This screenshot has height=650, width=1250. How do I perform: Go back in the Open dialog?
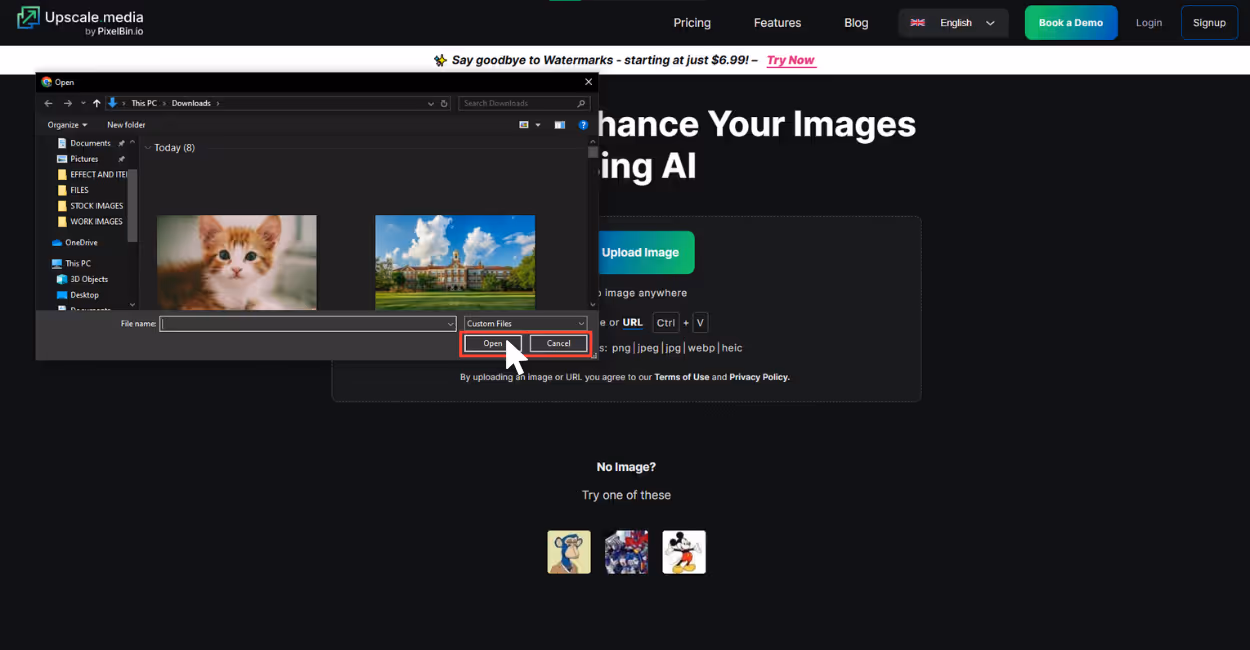click(48, 103)
